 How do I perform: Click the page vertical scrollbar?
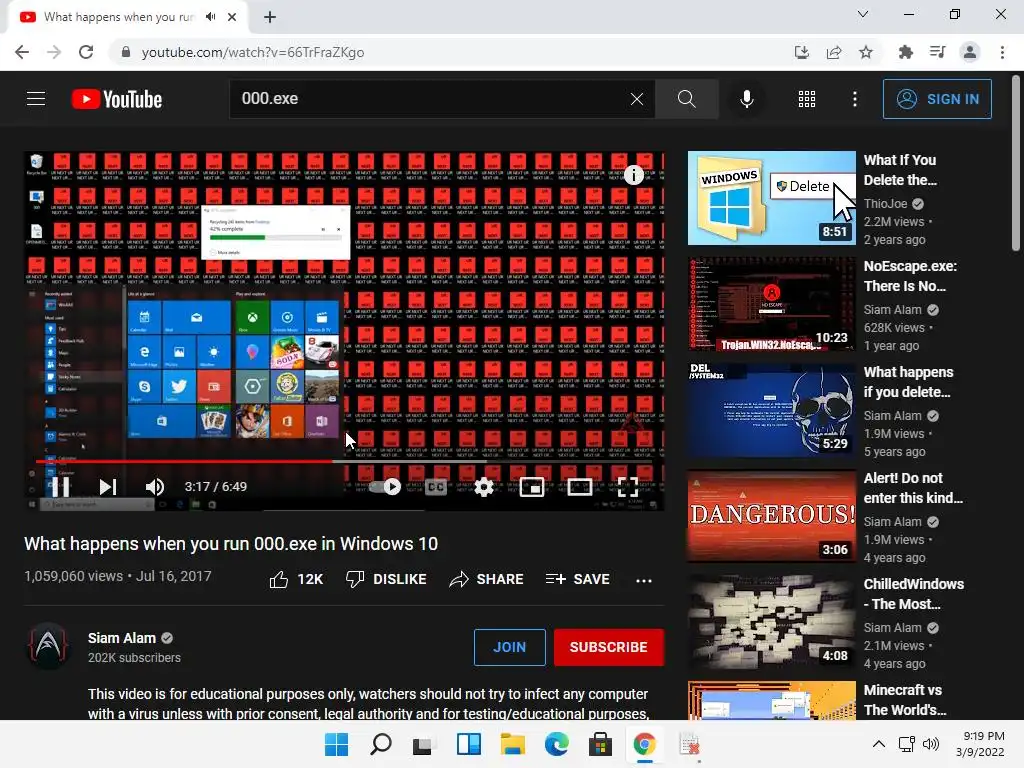coord(1016,163)
